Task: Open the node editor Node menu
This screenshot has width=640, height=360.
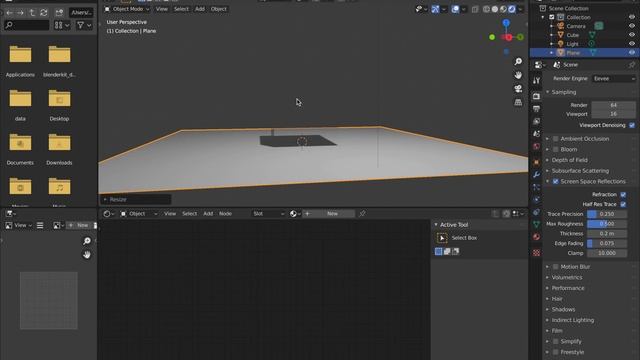Action: click(225, 213)
